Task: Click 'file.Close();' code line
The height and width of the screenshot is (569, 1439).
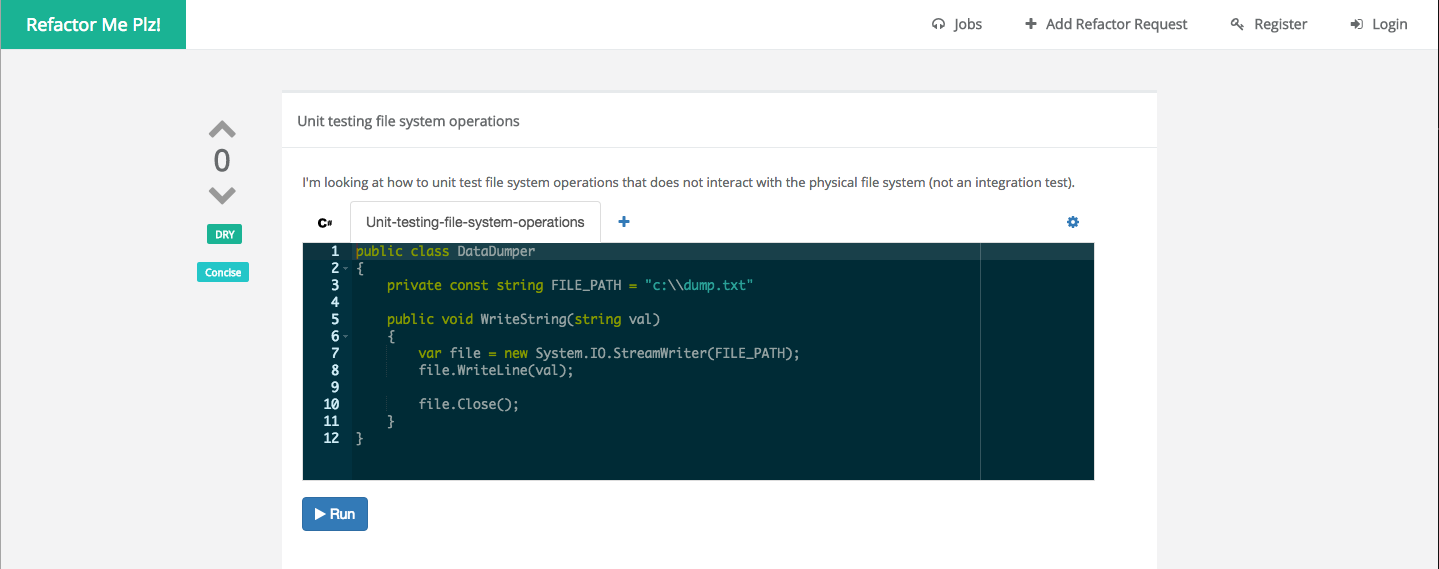Action: coord(469,404)
